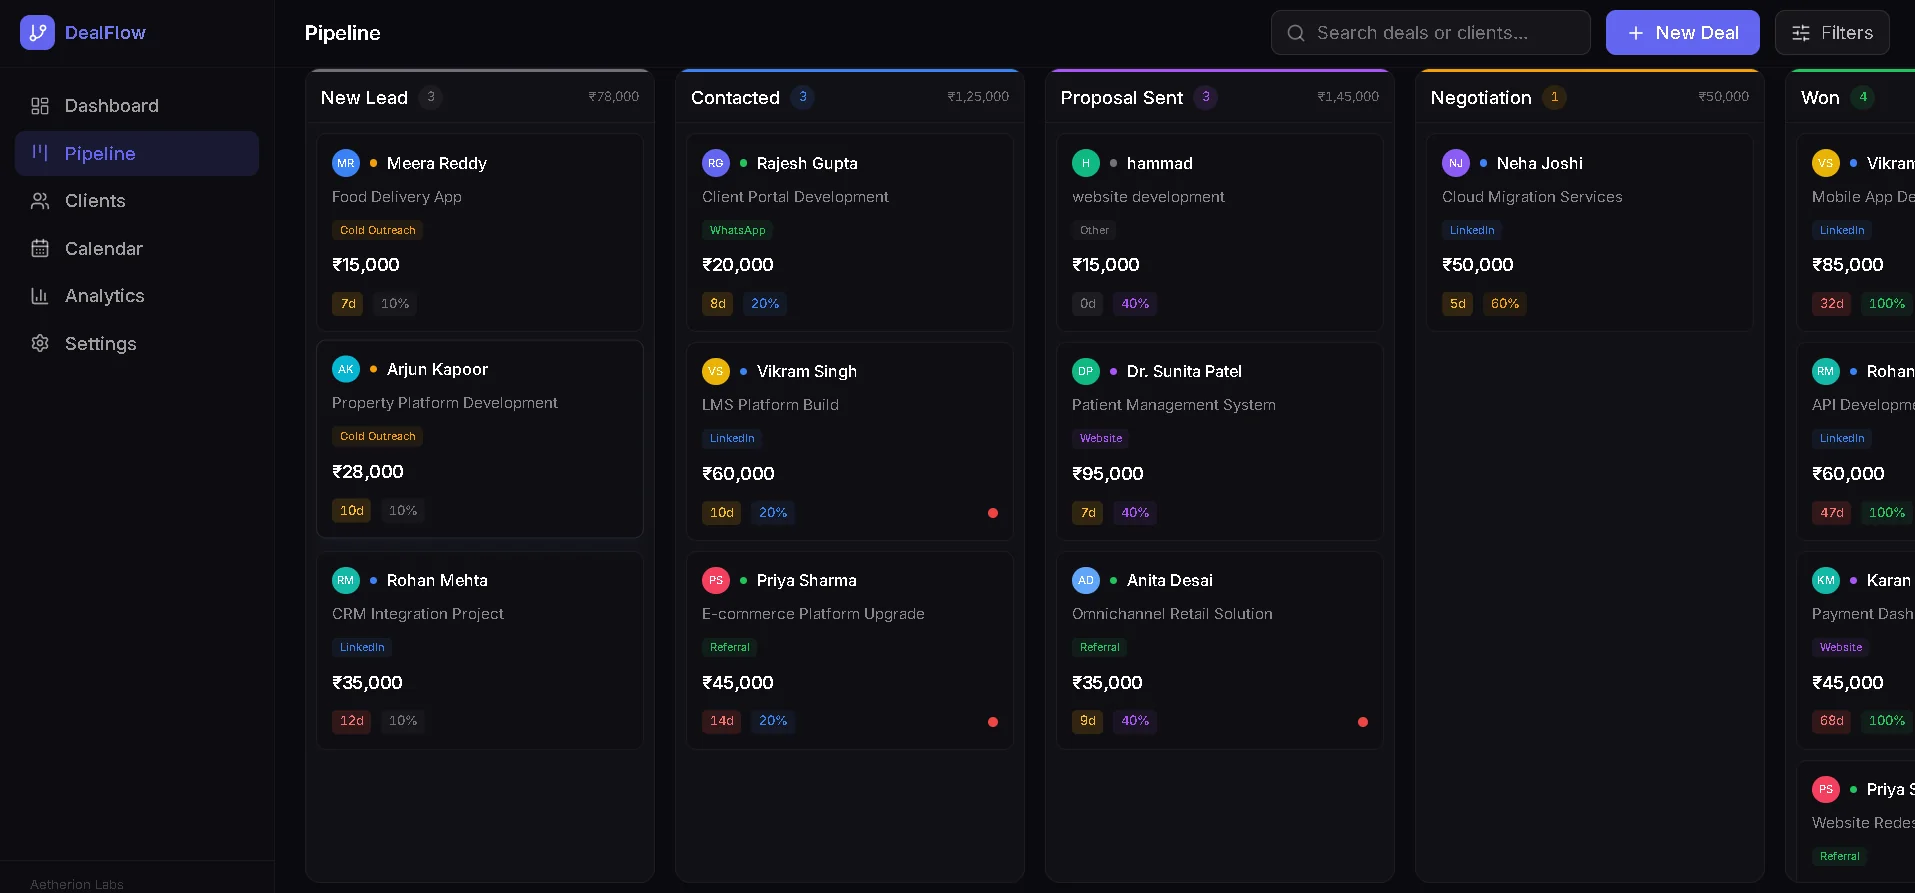Click the Settings gear icon
Image resolution: width=1915 pixels, height=893 pixels.
click(40, 343)
